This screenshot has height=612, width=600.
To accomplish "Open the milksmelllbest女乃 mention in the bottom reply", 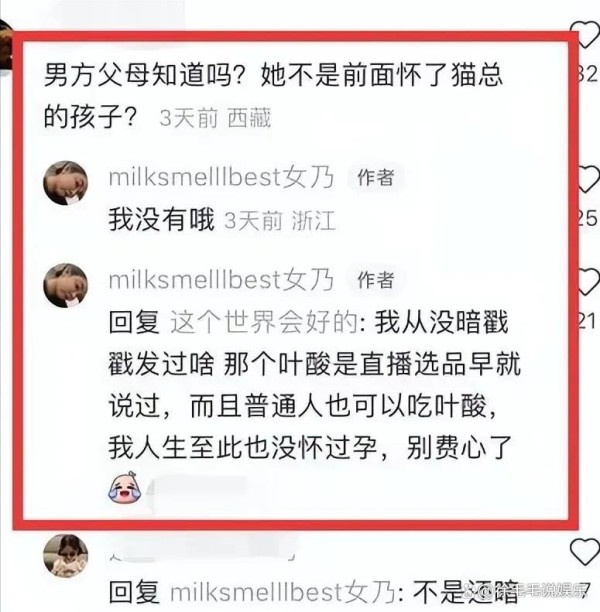I will point(283,592).
